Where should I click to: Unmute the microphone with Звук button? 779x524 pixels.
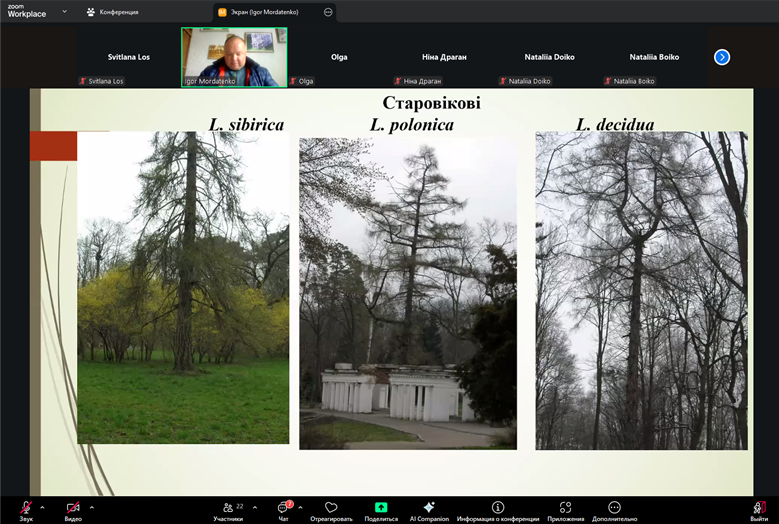[x=26, y=508]
